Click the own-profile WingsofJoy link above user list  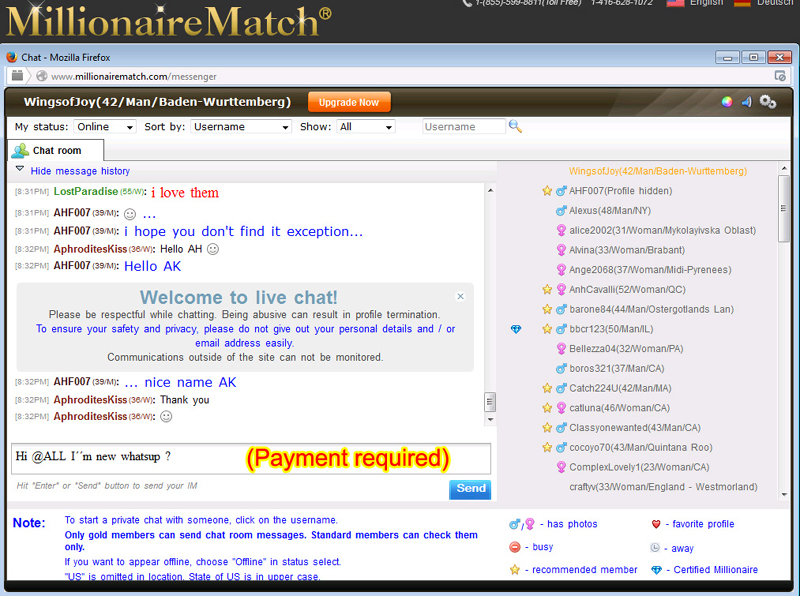coord(658,171)
